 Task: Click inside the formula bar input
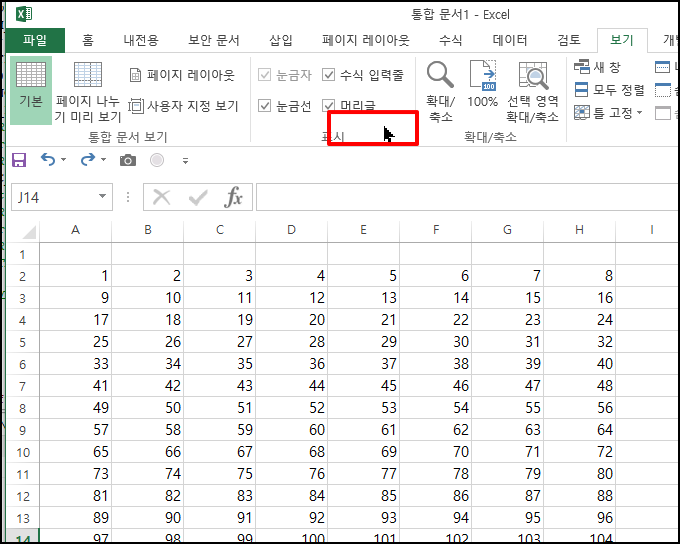tap(468, 197)
